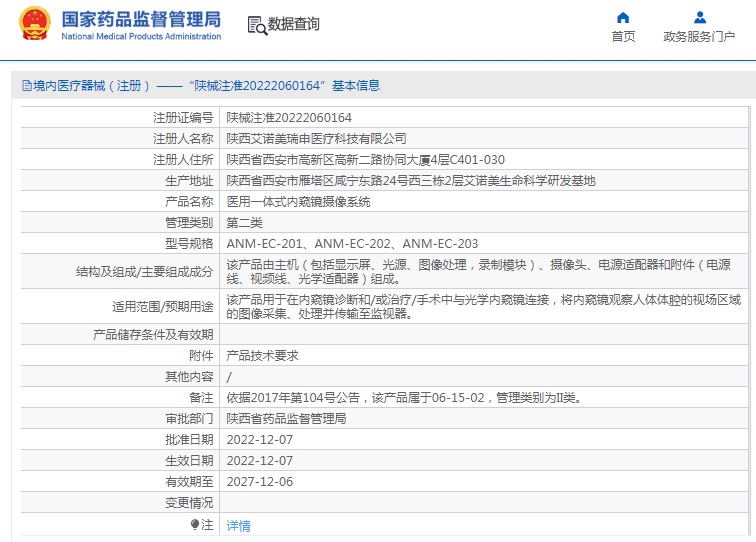Open the 政务服务门户 text link
Screen dimensions: 756x542
699,37
